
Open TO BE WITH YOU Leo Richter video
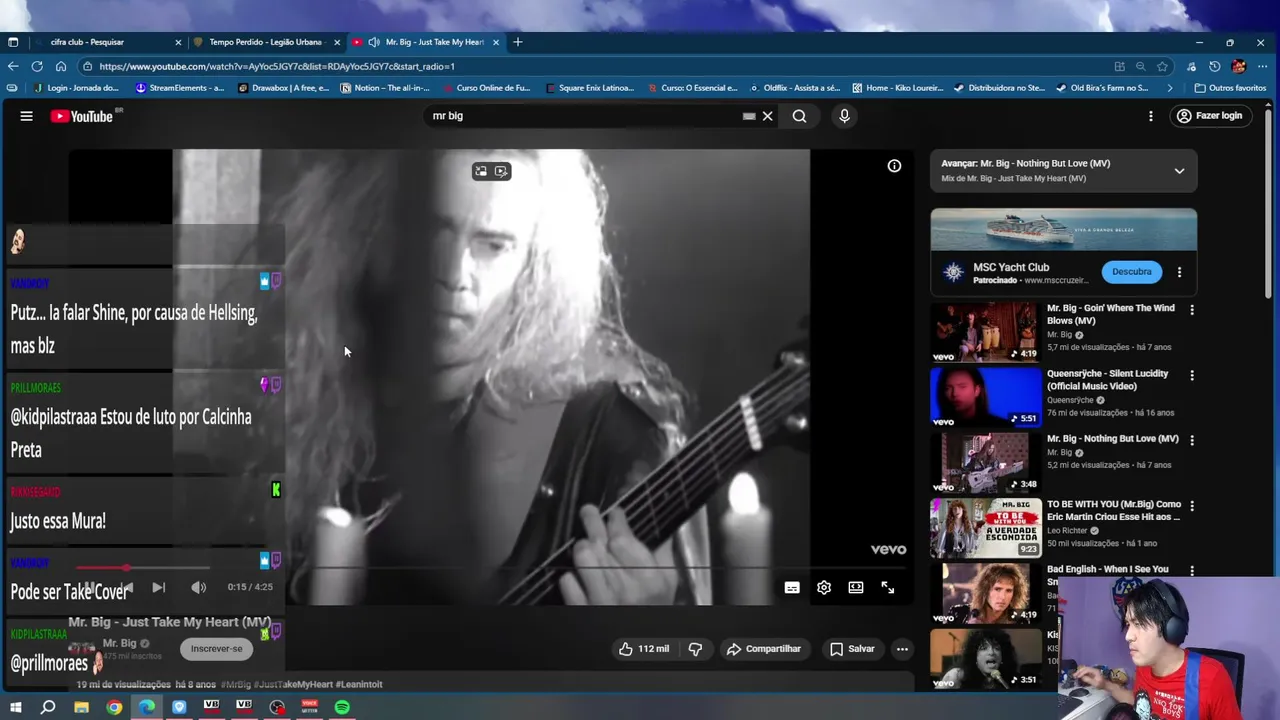tap(1114, 510)
